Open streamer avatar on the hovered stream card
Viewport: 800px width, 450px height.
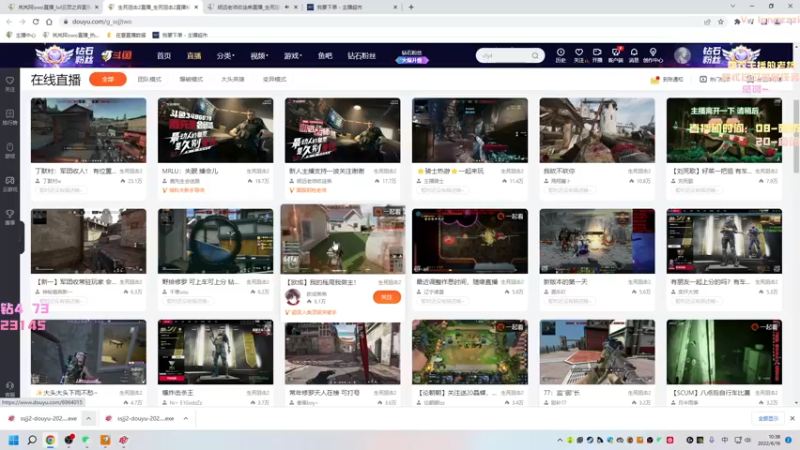click(x=293, y=297)
